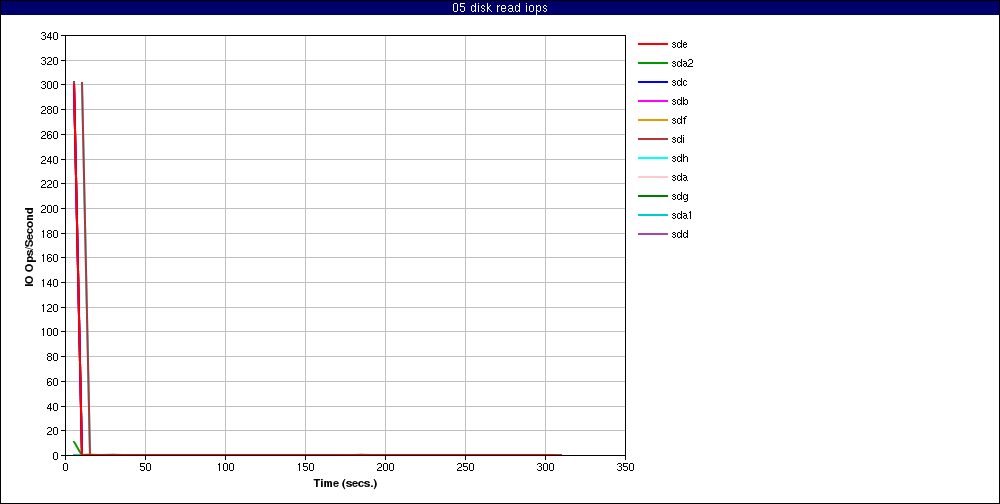This screenshot has width=1000, height=504.
Task: Click the 250 x-axis tick label
Action: point(466,468)
